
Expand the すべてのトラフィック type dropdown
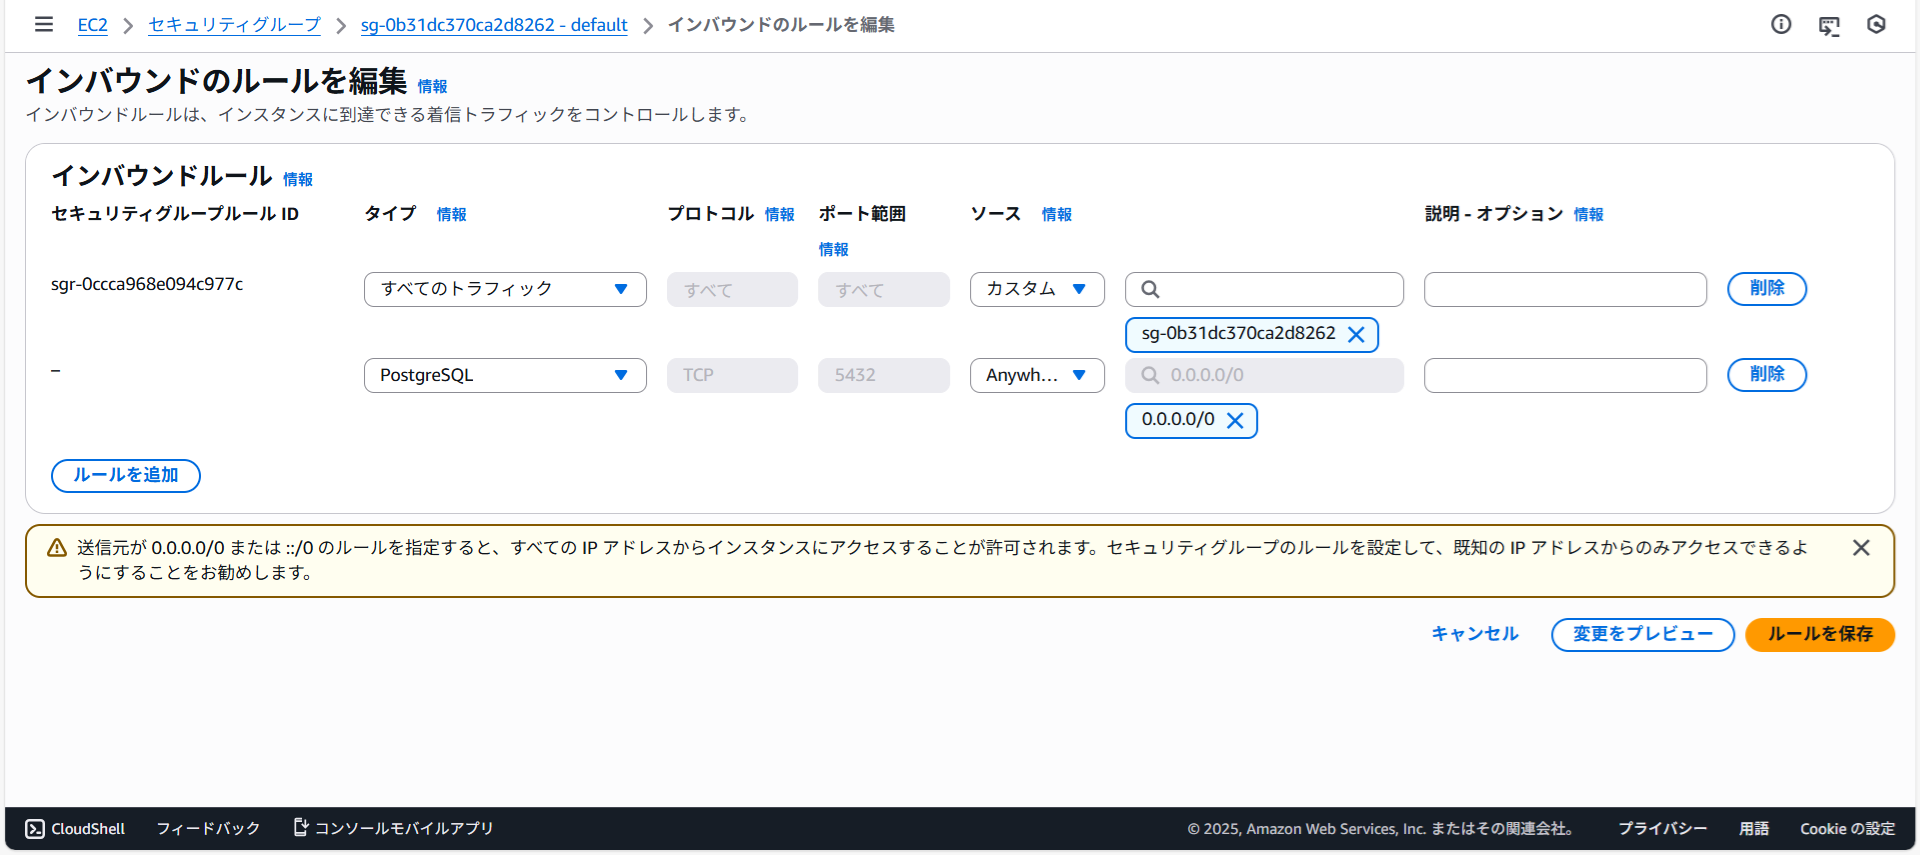coord(505,289)
